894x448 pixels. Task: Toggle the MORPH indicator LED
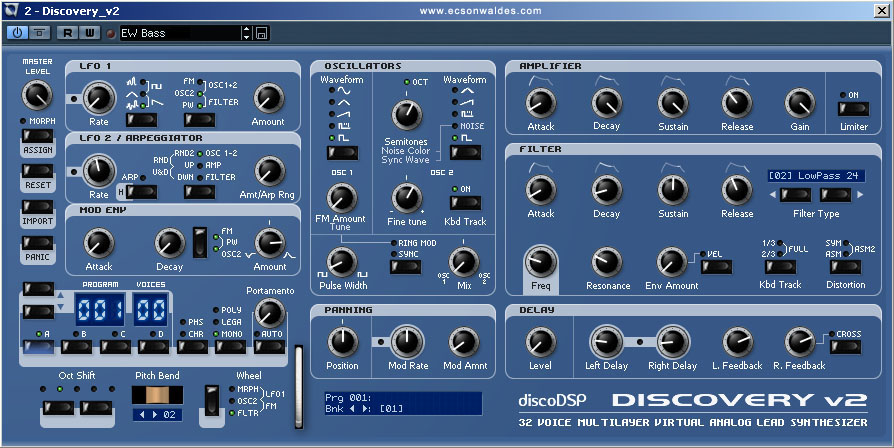click(23, 121)
